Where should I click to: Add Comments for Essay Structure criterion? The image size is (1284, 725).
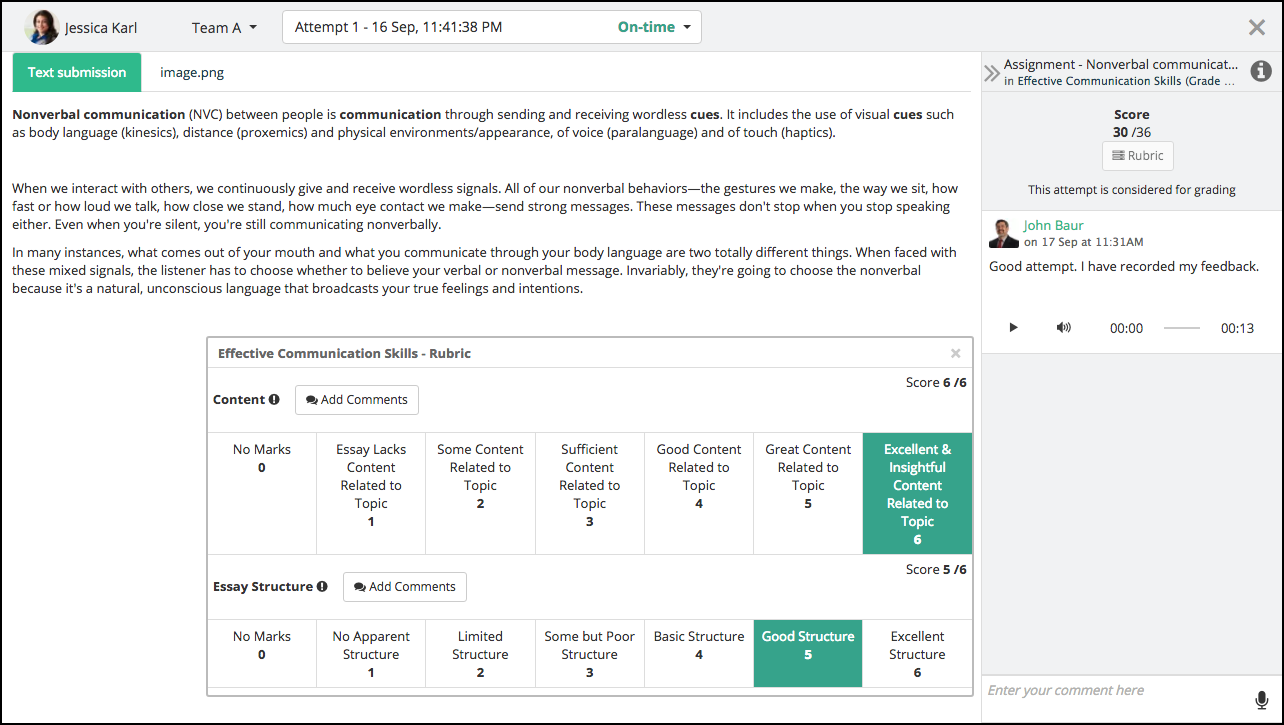coord(405,587)
